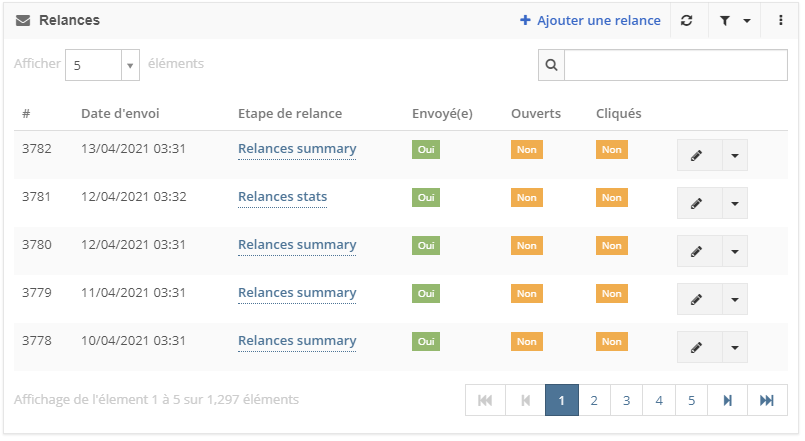
Task: Expand actions dropdown for row 3778
Action: pos(735,347)
